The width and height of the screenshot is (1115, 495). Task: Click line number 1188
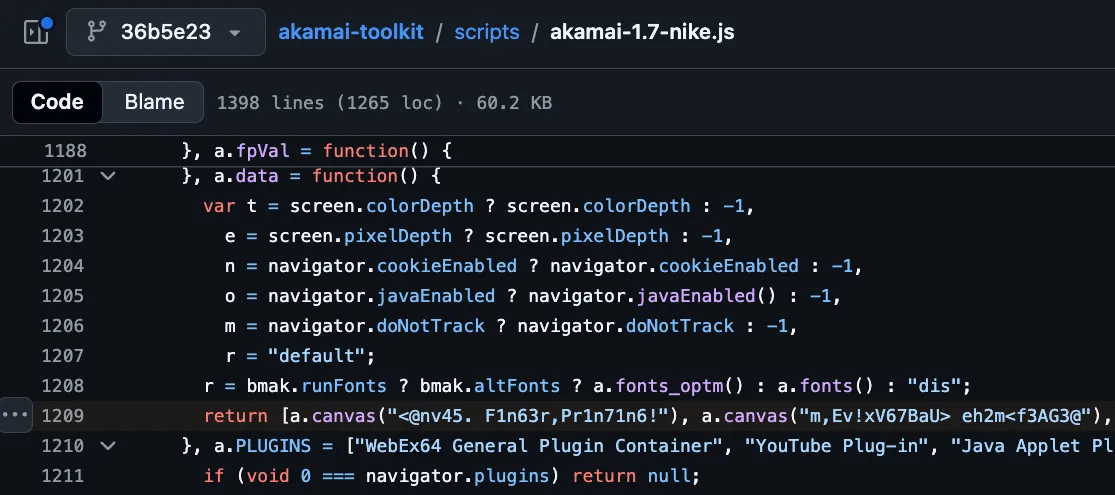[x=65, y=151]
